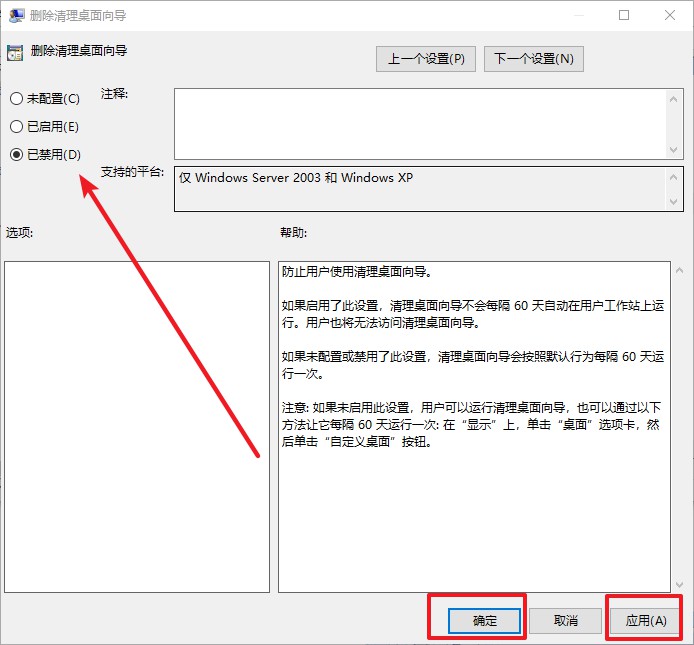The width and height of the screenshot is (694, 645).
Task: Click the 选项 options empty list pane
Action: point(137,427)
